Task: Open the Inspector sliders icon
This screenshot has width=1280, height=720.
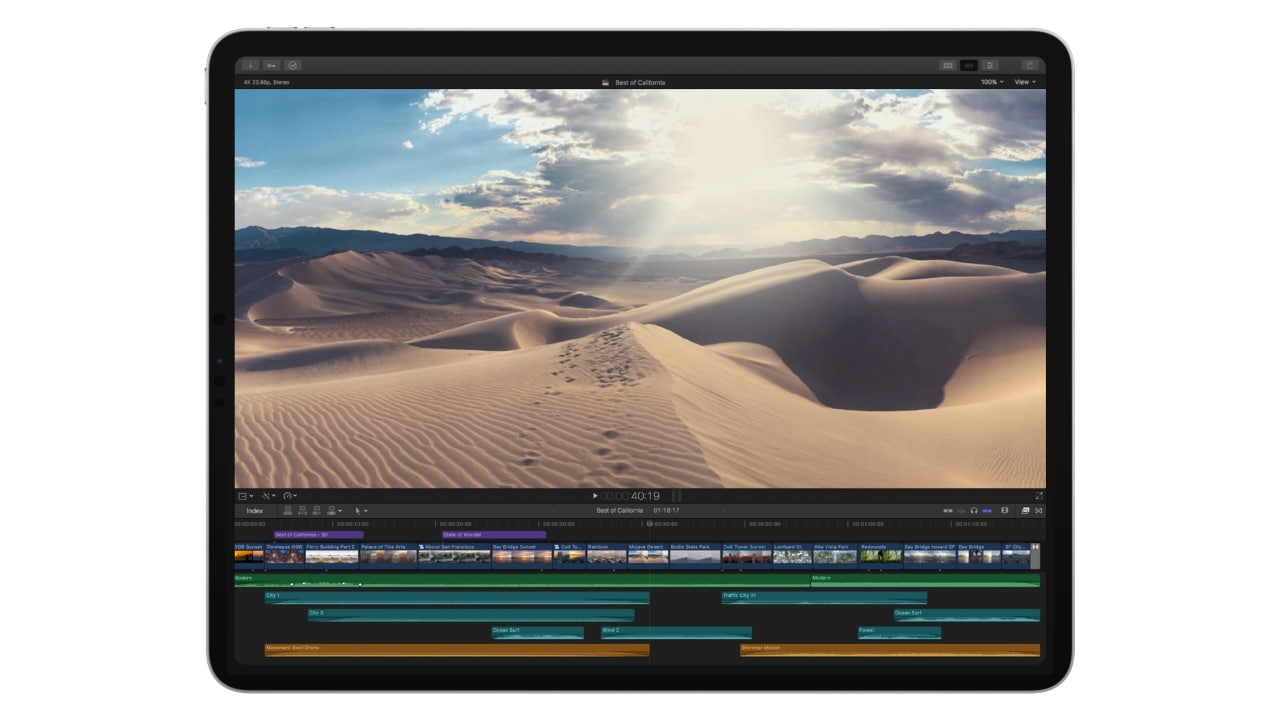Action: (x=990, y=65)
